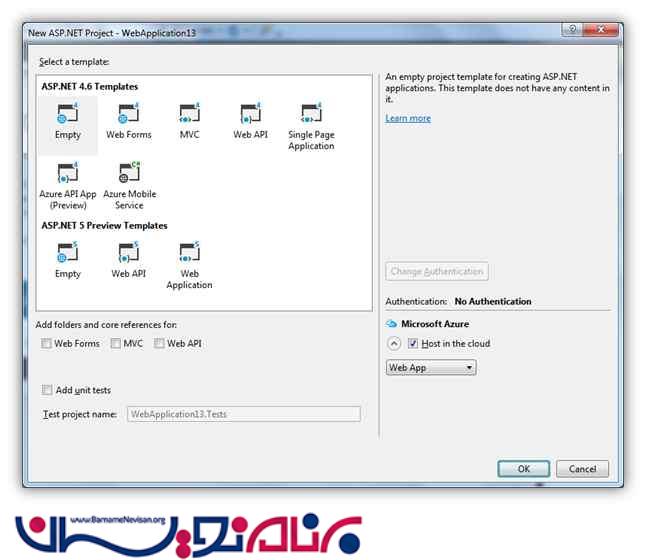Screen dimensions: 646x560
Task: Click the 'ASP.NET 4.6 Templates' heading
Action: (x=90, y=87)
